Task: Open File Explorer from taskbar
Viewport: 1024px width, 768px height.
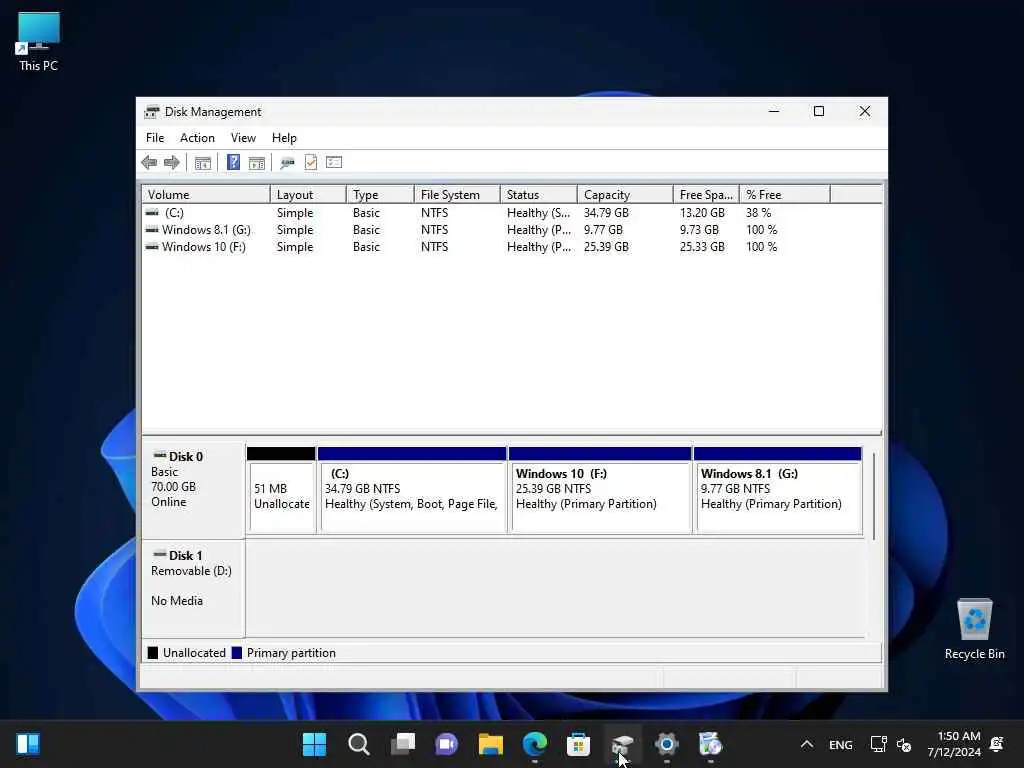Action: pos(490,744)
